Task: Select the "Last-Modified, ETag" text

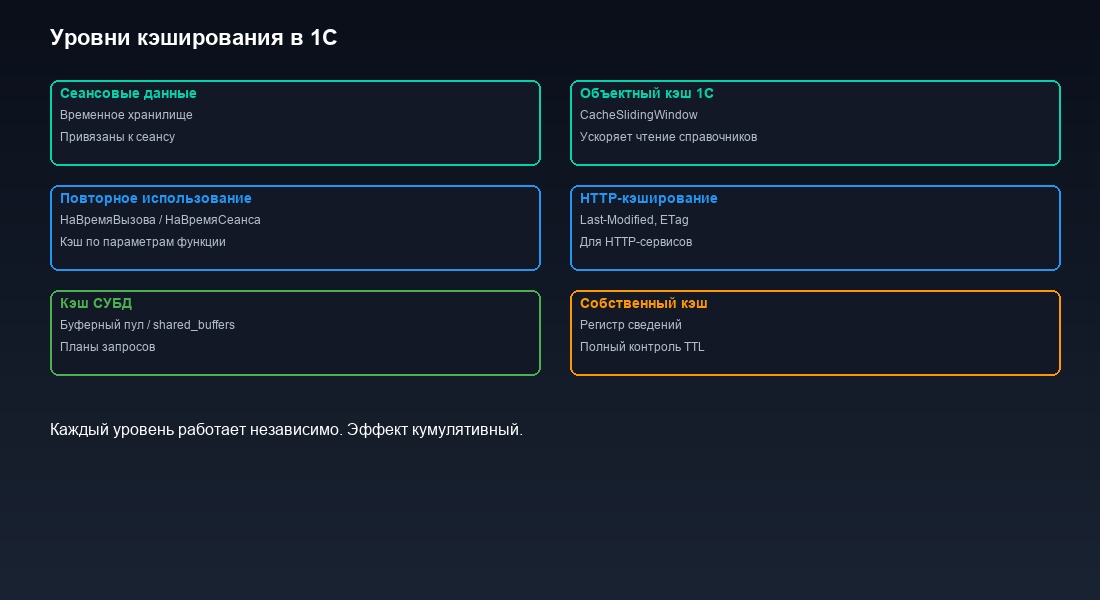Action: click(634, 220)
